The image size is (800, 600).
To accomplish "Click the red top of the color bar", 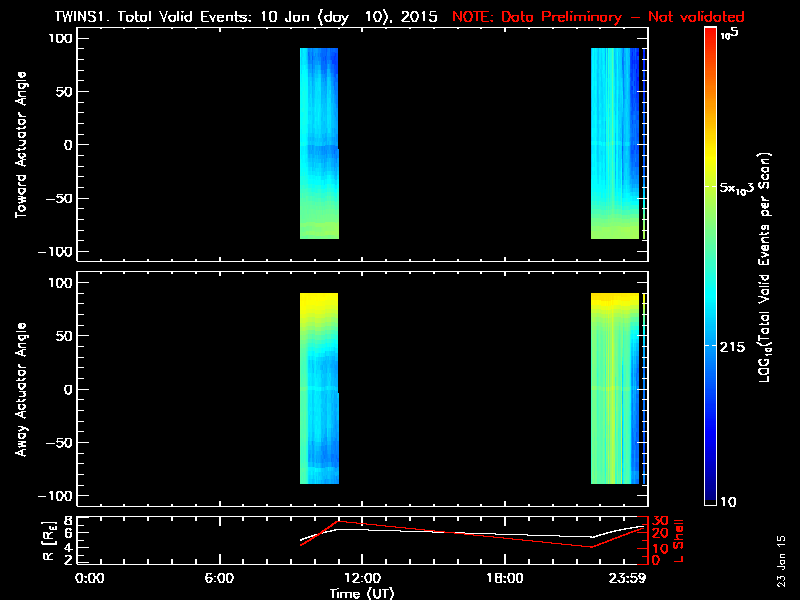I will pos(711,38).
